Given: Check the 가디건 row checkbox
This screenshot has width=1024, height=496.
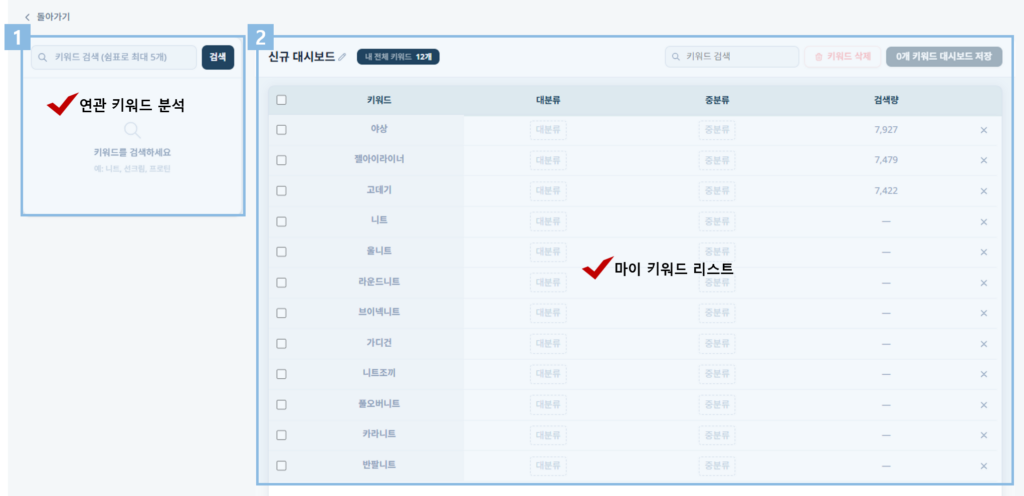Looking at the screenshot, I should (281, 344).
